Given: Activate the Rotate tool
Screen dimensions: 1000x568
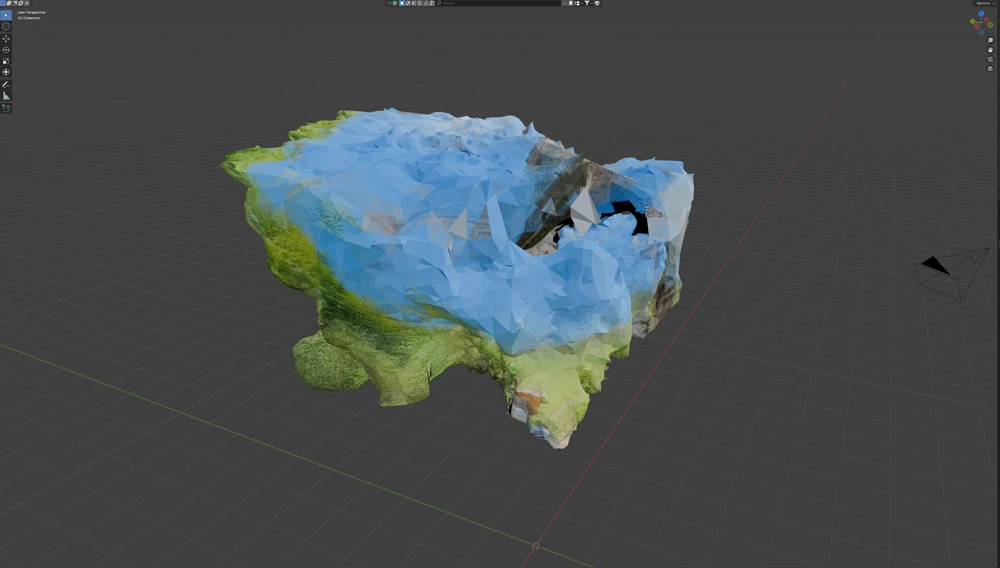Looking at the screenshot, I should tap(6, 50).
